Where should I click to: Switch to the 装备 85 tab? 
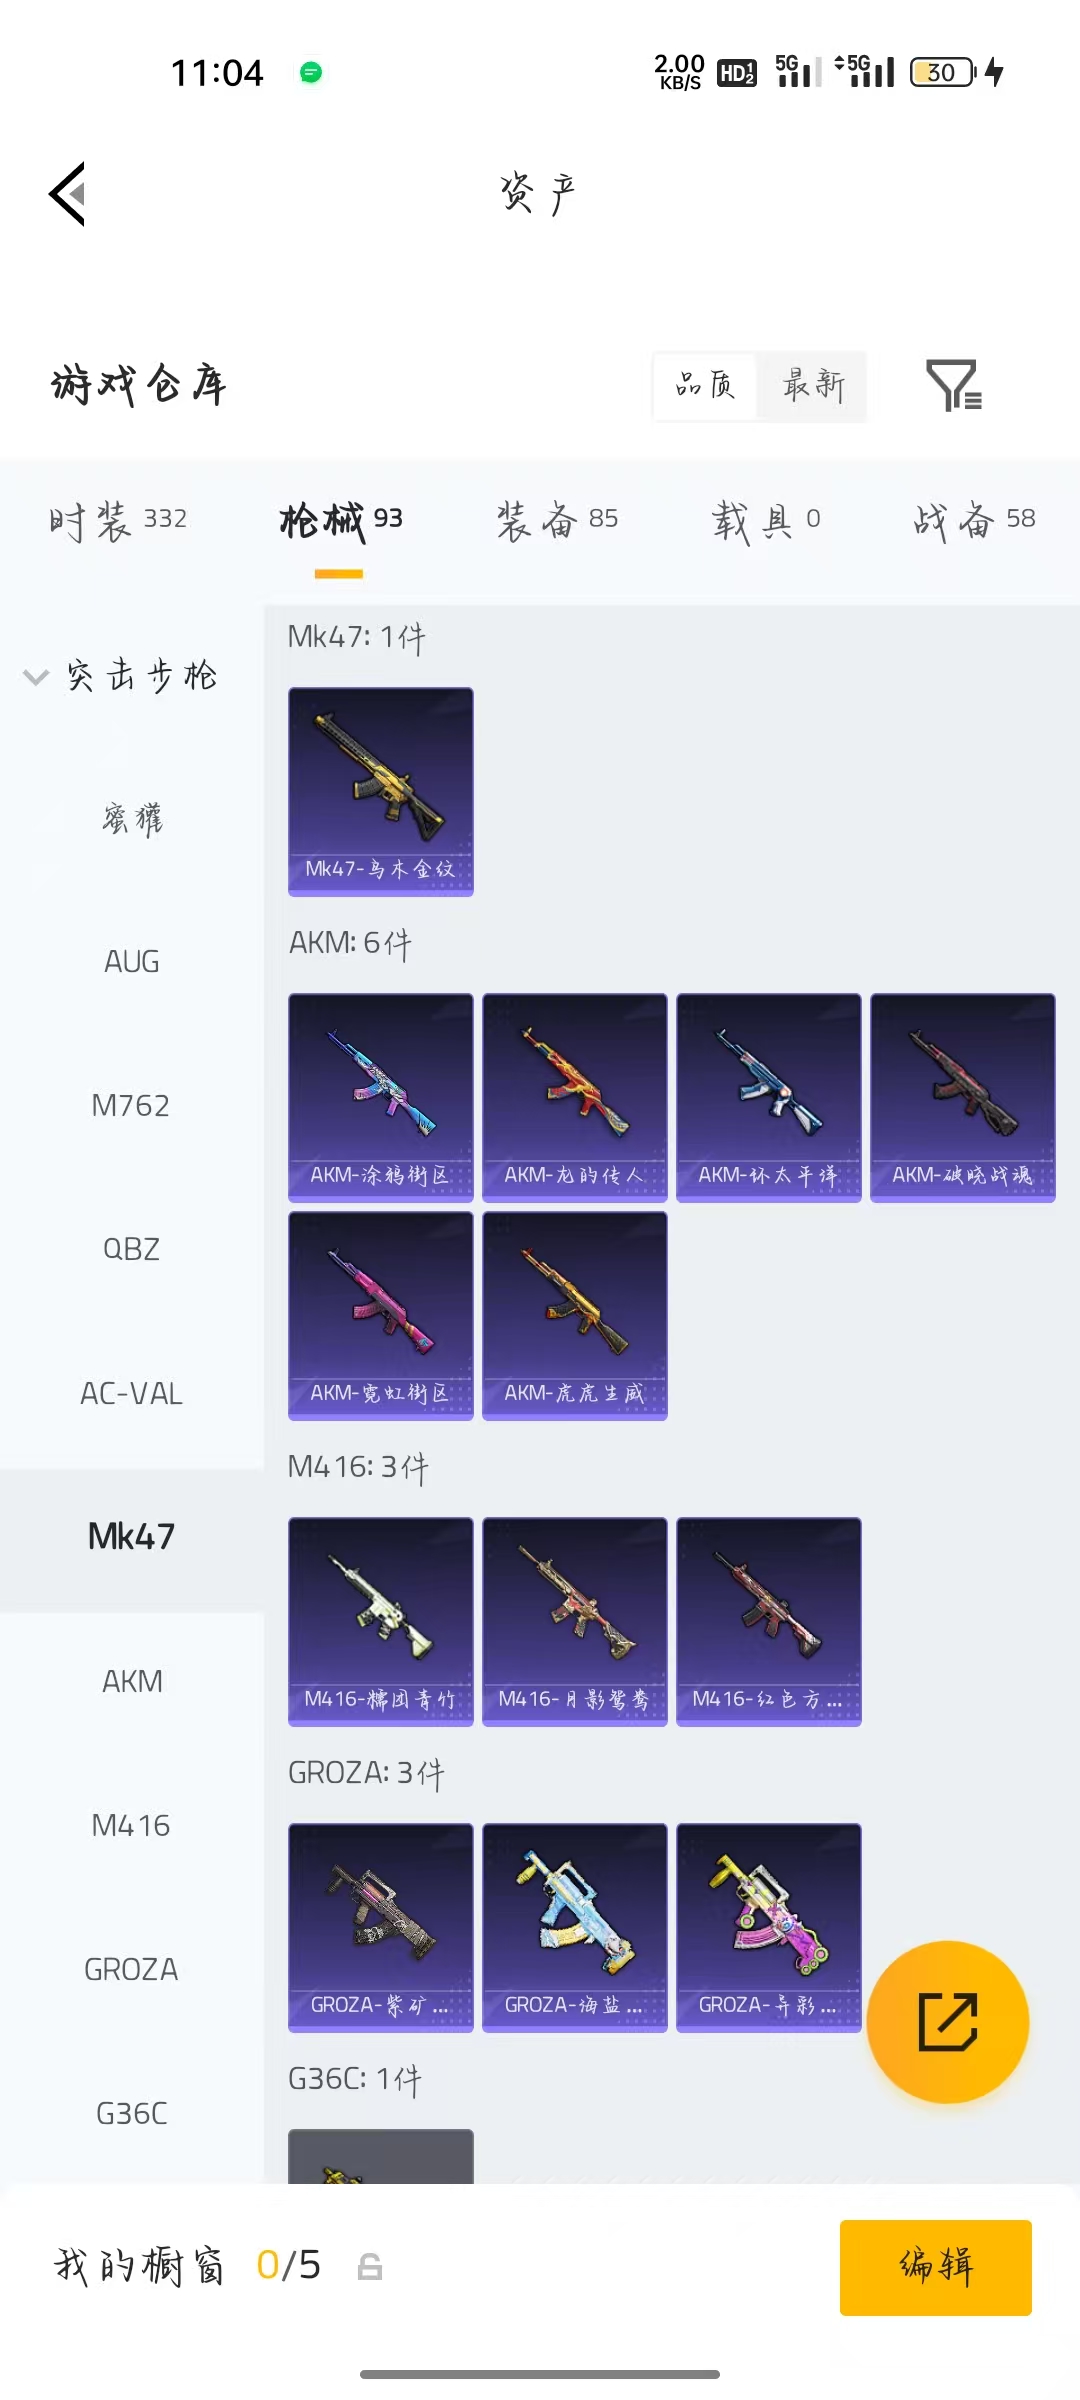(x=558, y=520)
